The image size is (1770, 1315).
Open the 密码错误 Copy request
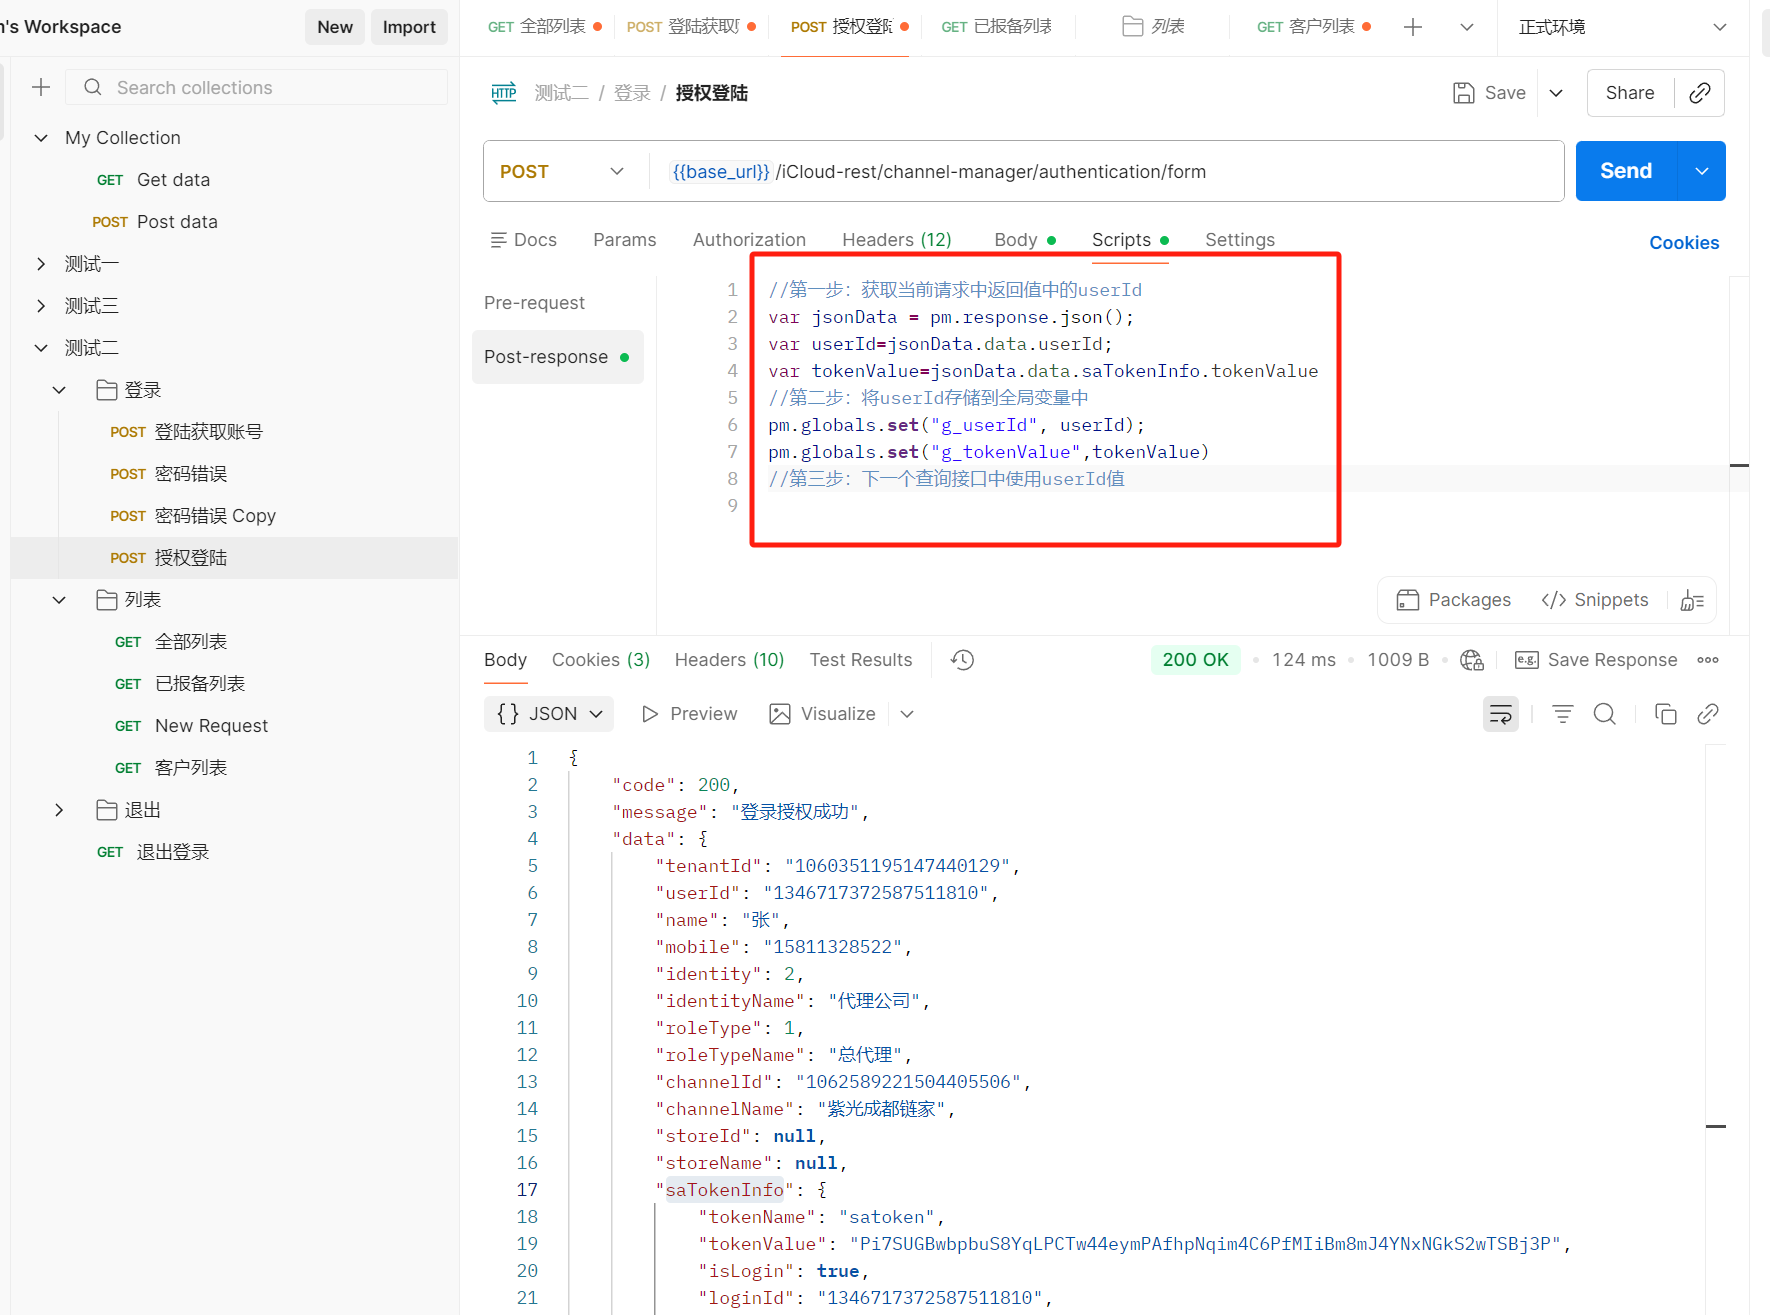[193, 516]
